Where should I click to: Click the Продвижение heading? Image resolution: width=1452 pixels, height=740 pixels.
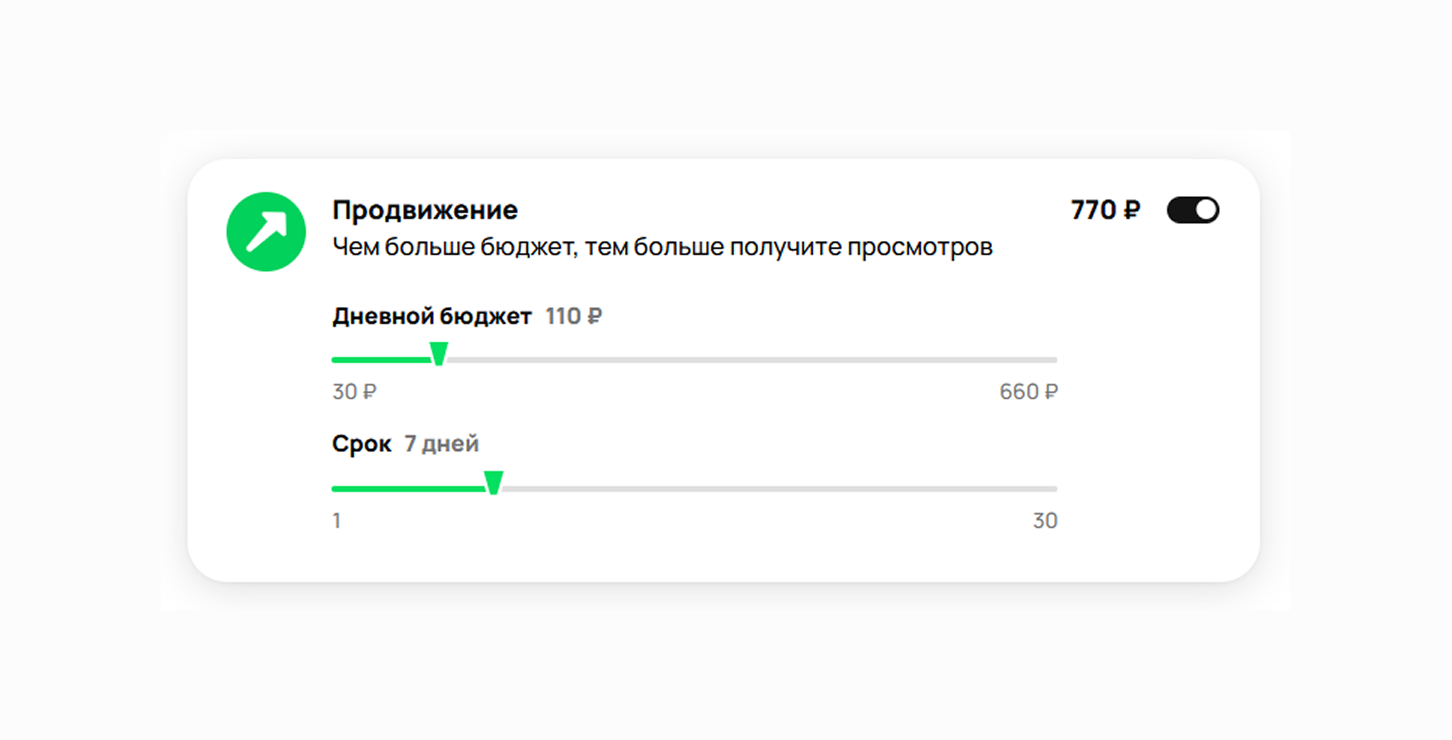click(x=425, y=210)
